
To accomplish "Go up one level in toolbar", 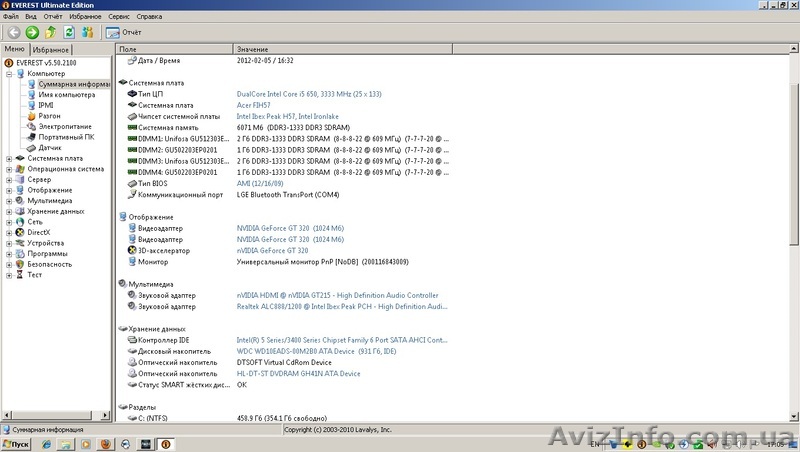I will click(51, 33).
